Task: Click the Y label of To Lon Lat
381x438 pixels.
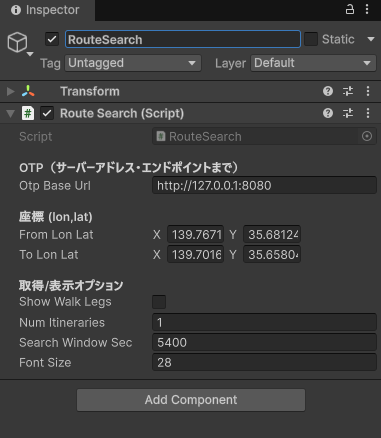Action: pos(233,255)
